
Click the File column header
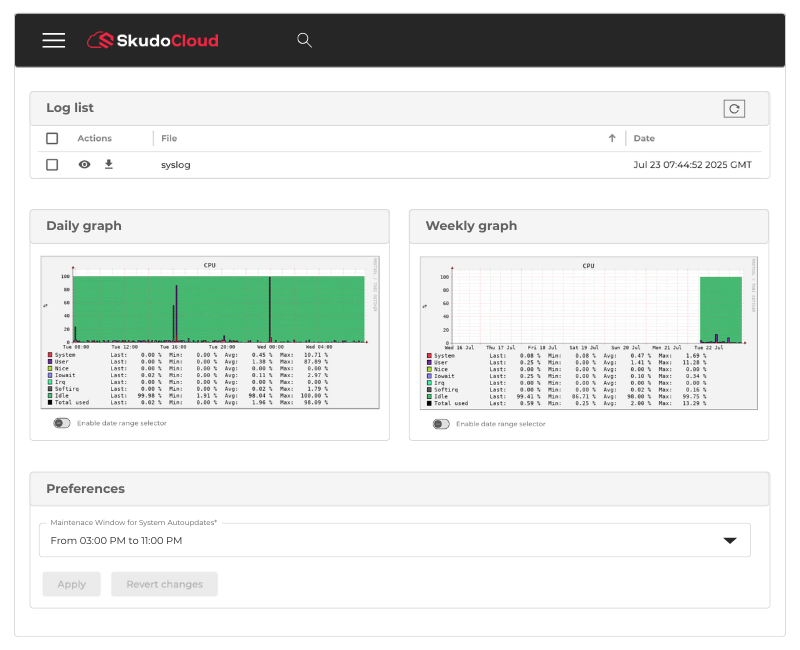169,138
